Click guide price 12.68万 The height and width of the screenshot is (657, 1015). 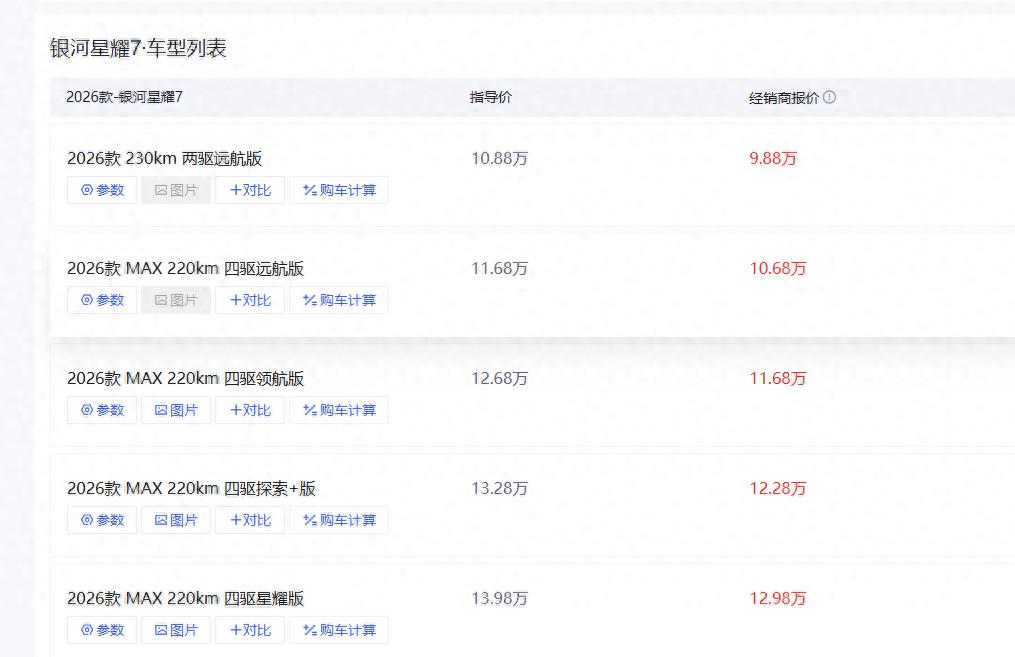pos(499,379)
